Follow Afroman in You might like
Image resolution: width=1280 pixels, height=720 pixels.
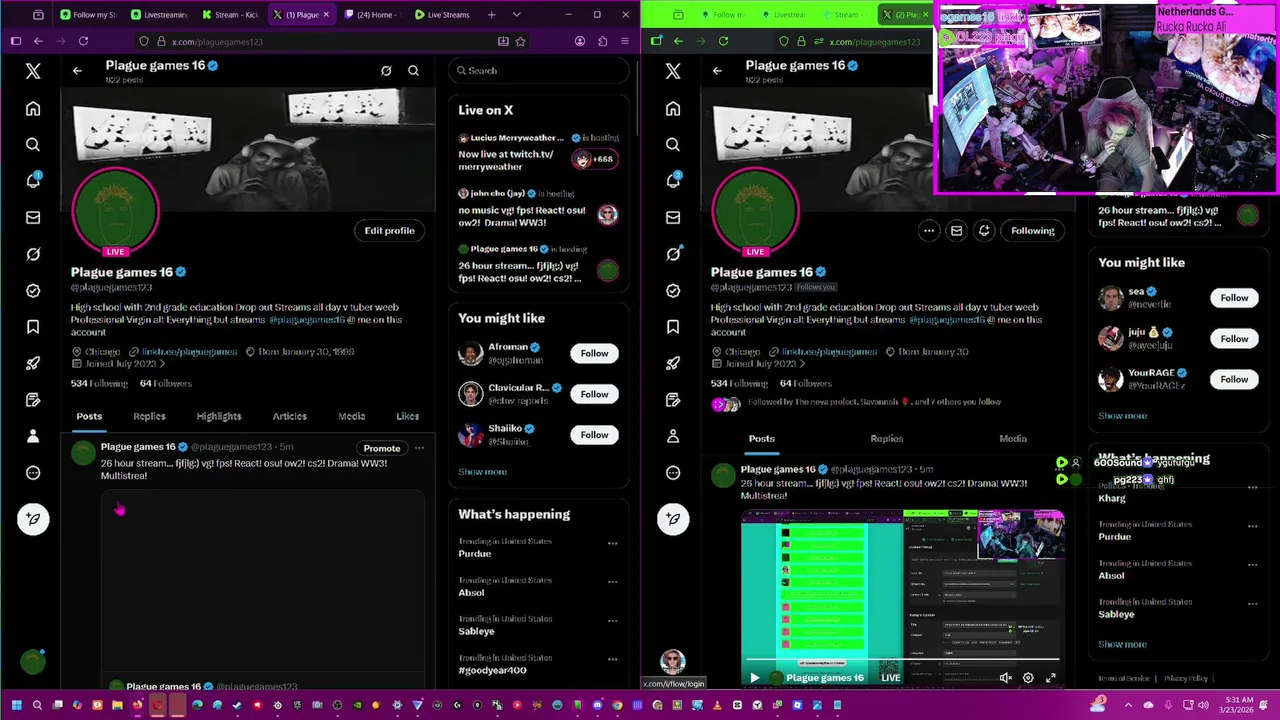(x=594, y=353)
